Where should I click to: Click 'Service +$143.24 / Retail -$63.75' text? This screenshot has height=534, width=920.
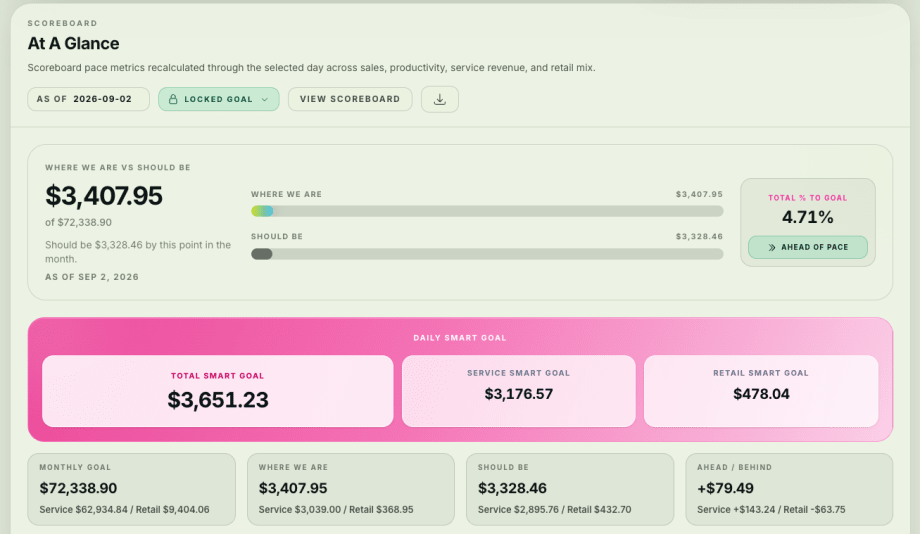click(771, 509)
